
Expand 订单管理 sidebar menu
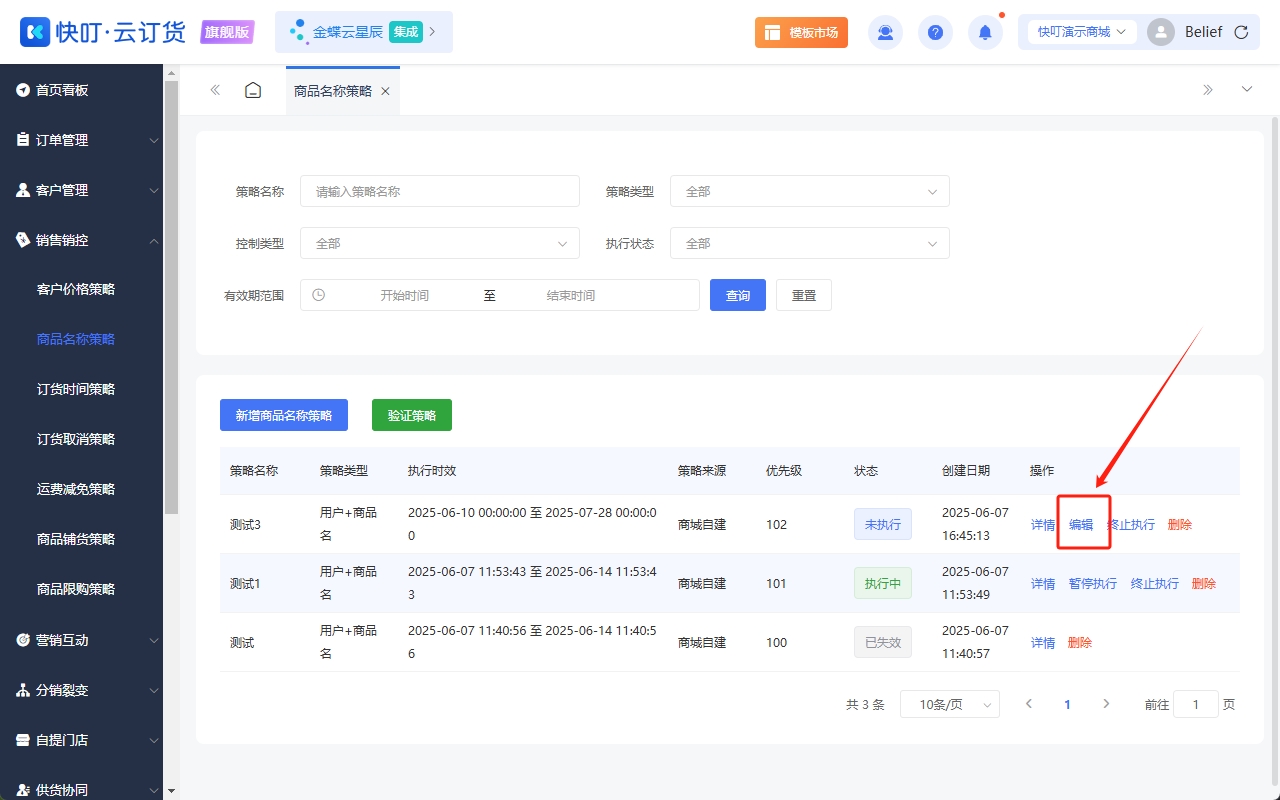81,140
